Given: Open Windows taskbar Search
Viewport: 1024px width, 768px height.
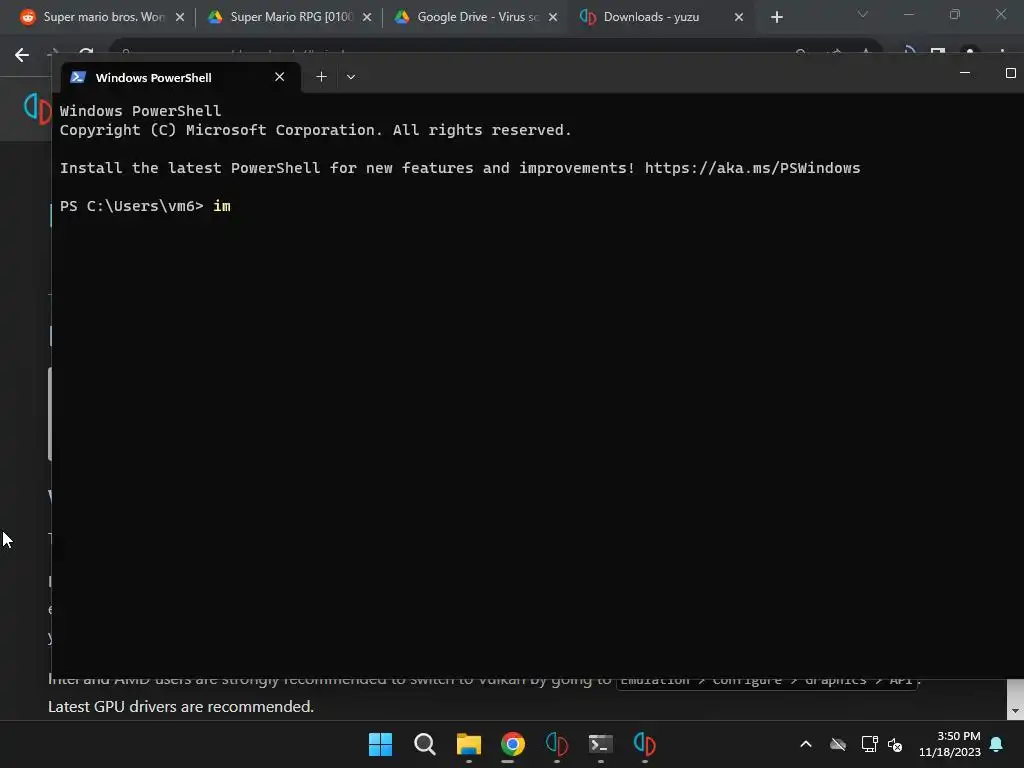Looking at the screenshot, I should 424,744.
